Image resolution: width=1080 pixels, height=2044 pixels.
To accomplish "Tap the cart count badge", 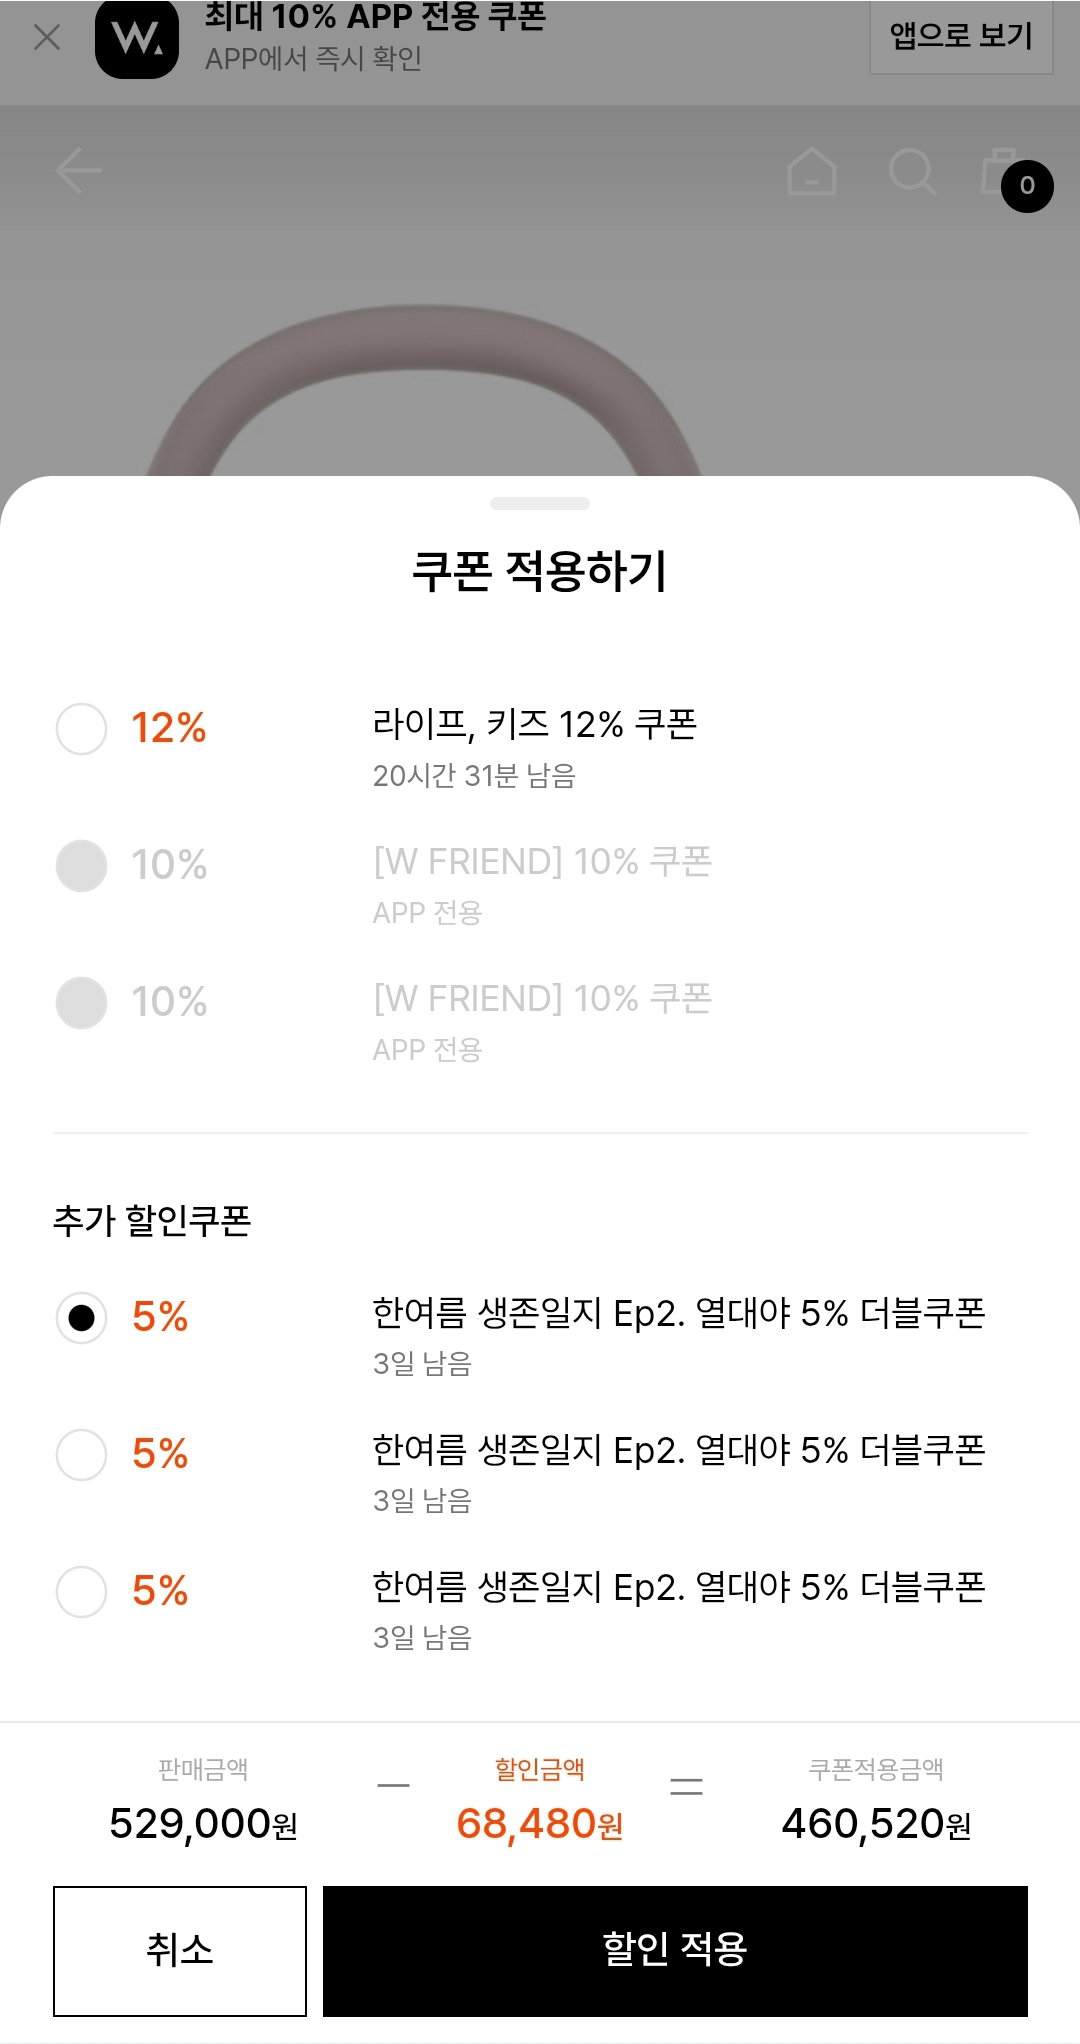I will point(1027,186).
